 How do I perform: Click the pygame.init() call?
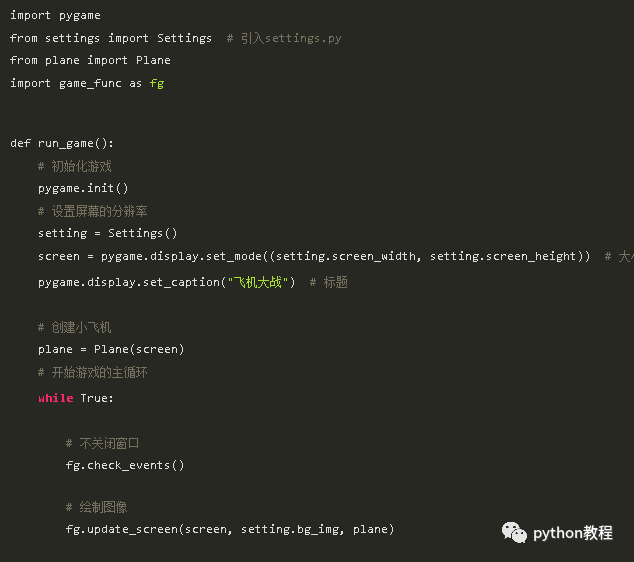pyautogui.click(x=83, y=188)
